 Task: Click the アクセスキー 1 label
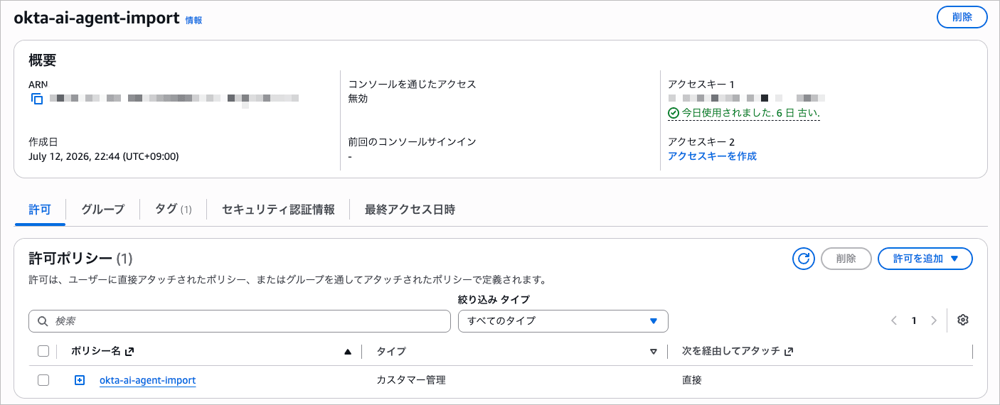702,84
